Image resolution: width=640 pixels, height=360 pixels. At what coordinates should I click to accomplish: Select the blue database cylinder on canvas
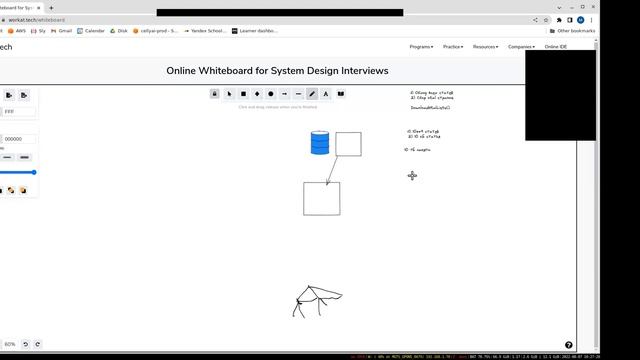click(x=320, y=143)
